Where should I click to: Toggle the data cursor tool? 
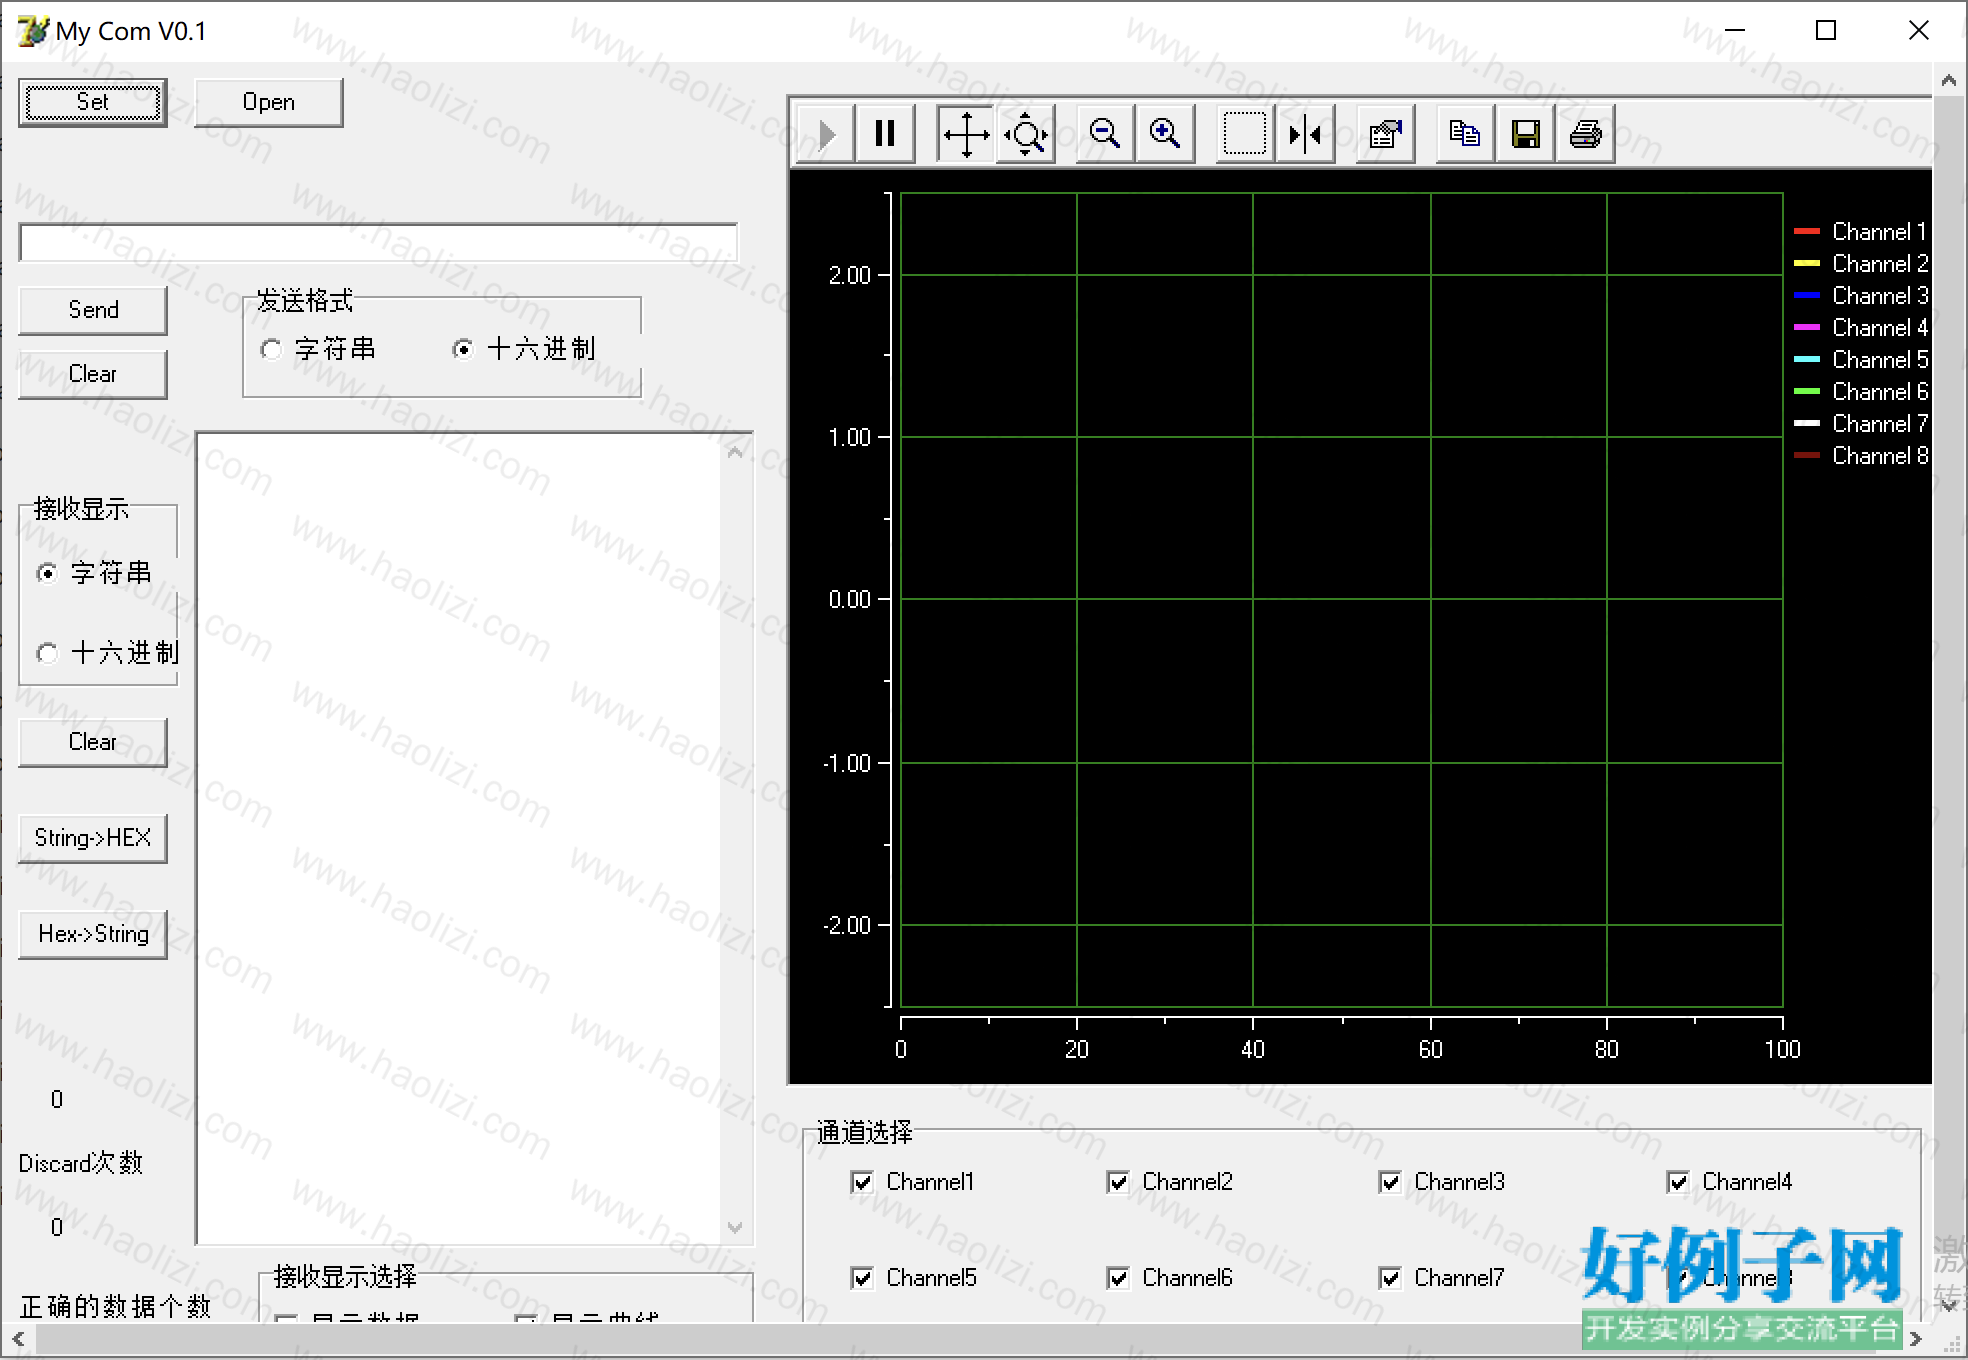coord(1305,133)
